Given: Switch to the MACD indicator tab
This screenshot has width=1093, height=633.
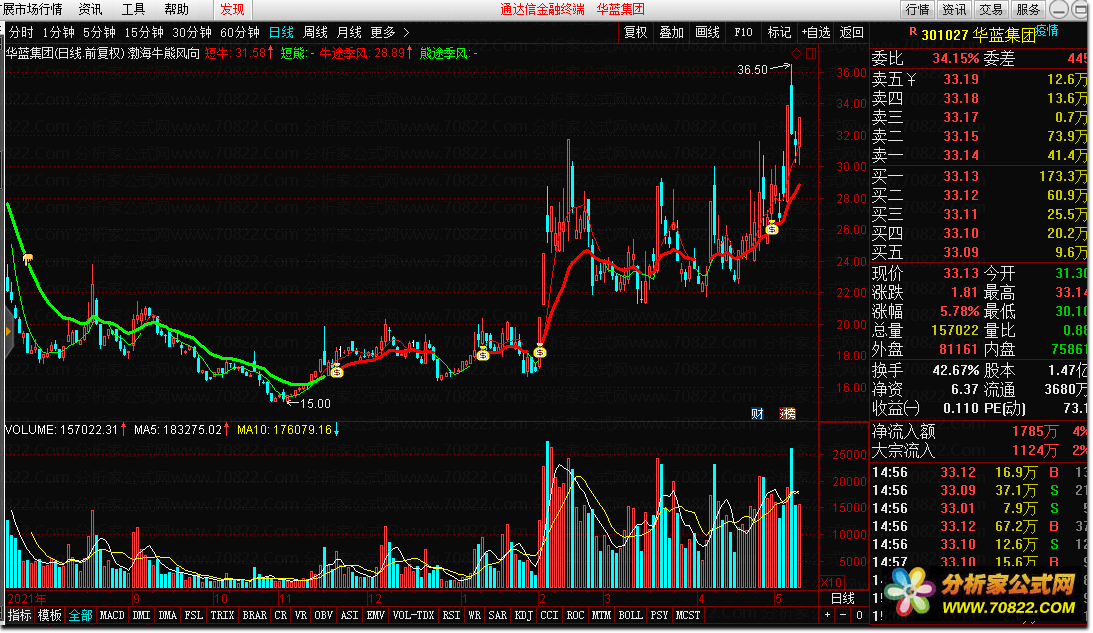Looking at the screenshot, I should pyautogui.click(x=112, y=615).
